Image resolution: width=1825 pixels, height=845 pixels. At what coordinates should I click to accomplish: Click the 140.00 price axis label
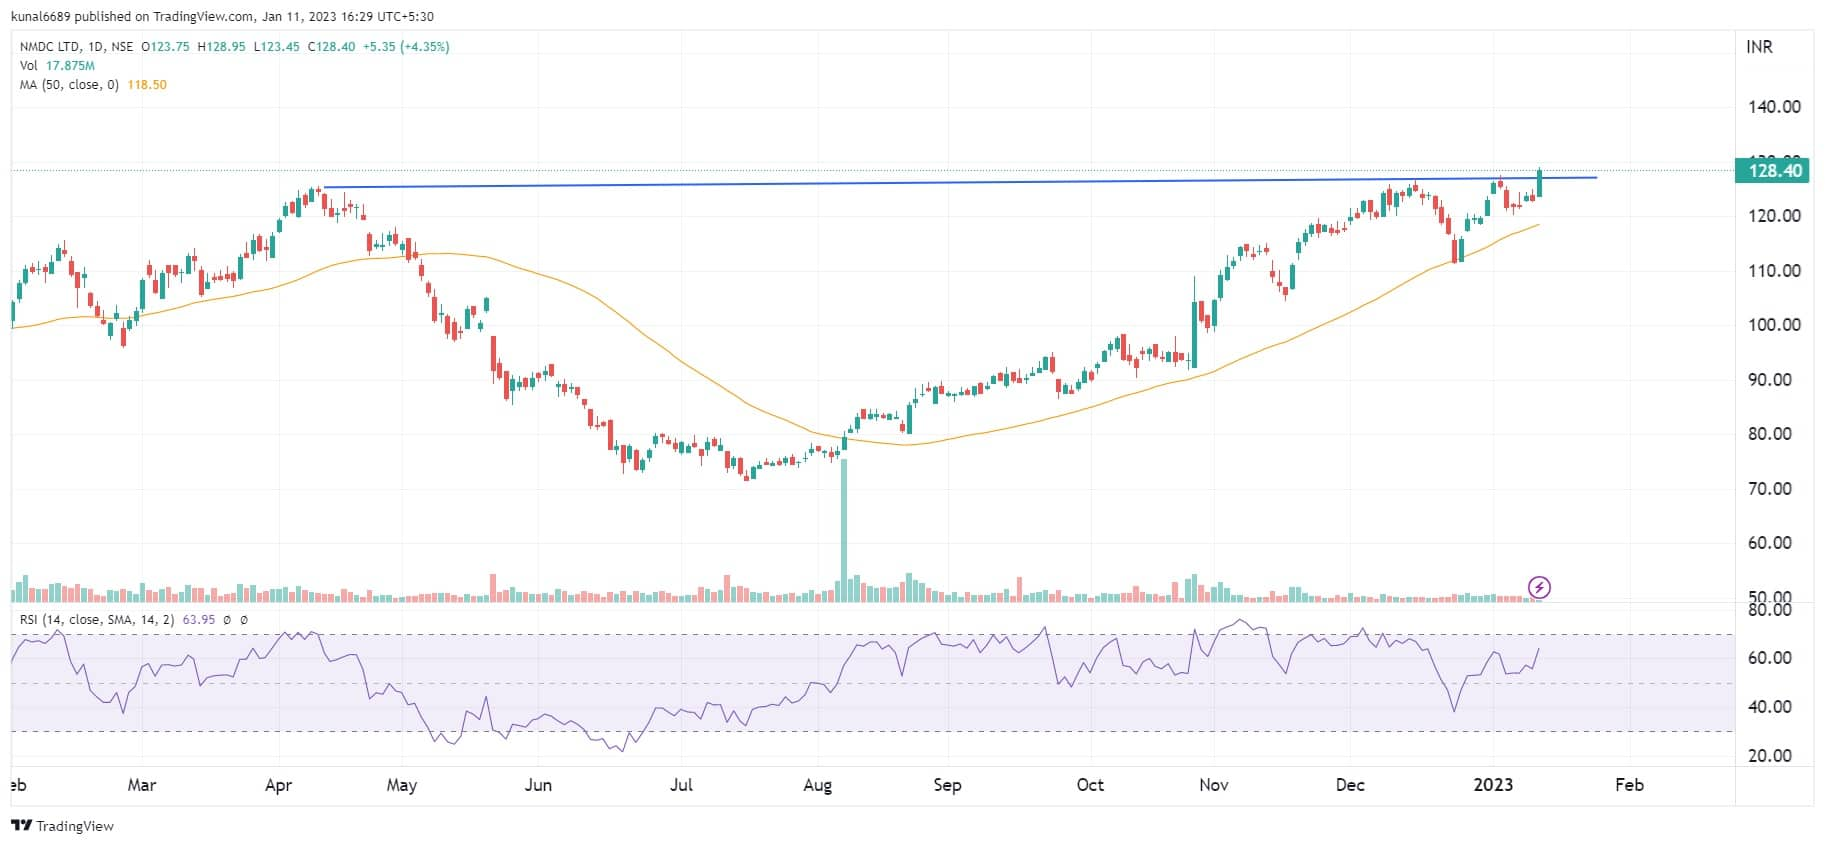tap(1774, 107)
